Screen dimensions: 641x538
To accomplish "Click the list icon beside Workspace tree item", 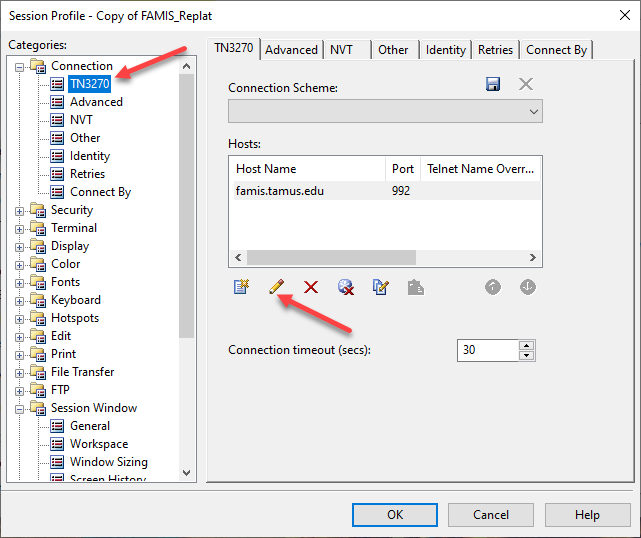I will 57,444.
